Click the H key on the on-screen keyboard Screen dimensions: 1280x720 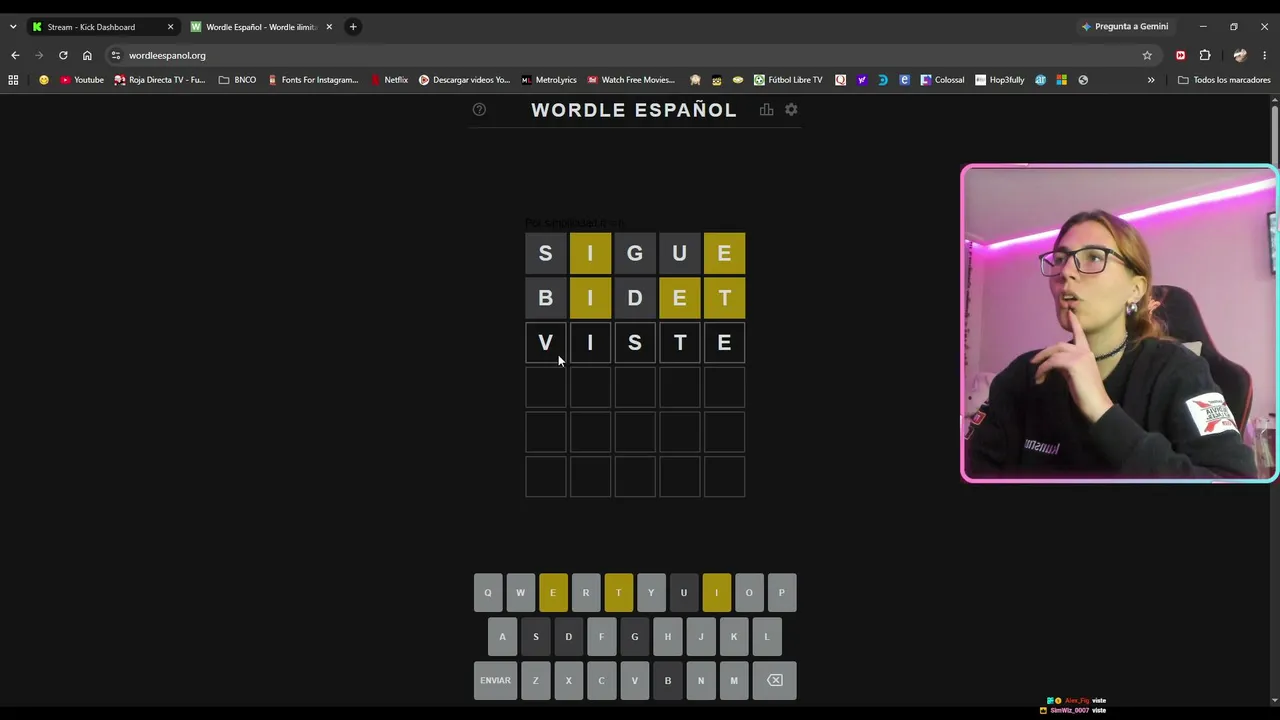667,637
